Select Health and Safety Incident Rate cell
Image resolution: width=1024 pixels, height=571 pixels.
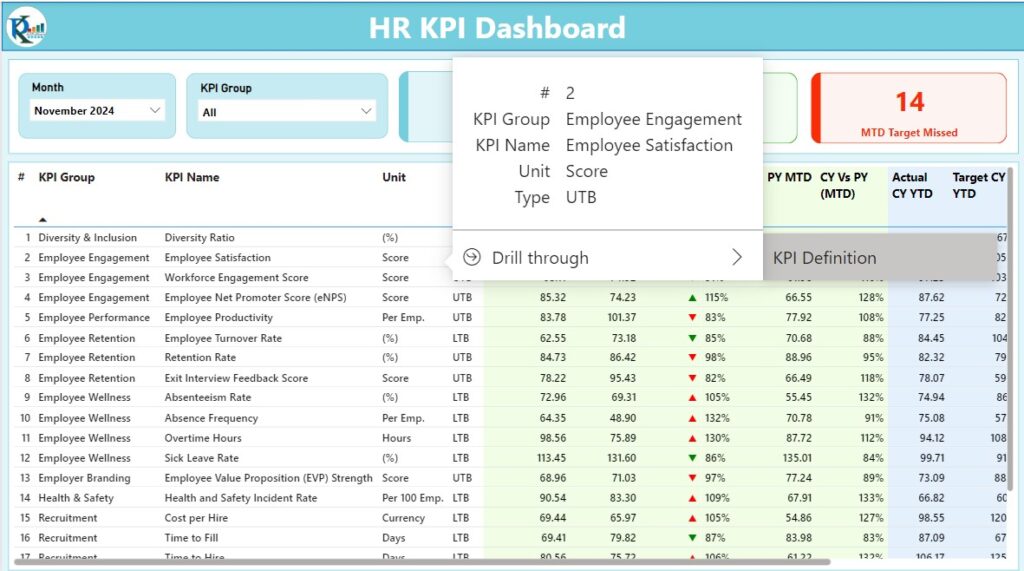pos(241,498)
